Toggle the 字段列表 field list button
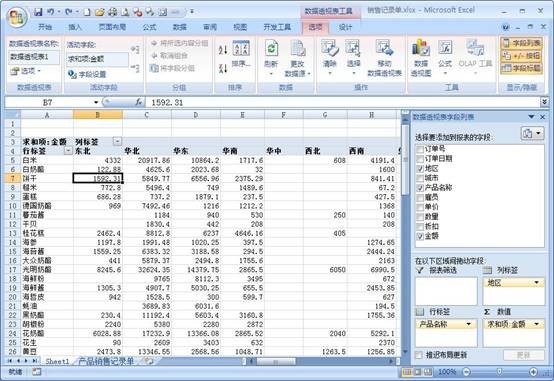Viewport: 554px width, 381px height. point(521,43)
